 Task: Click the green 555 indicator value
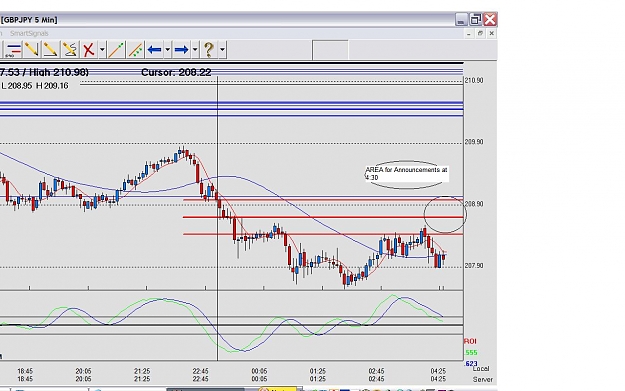pos(471,353)
